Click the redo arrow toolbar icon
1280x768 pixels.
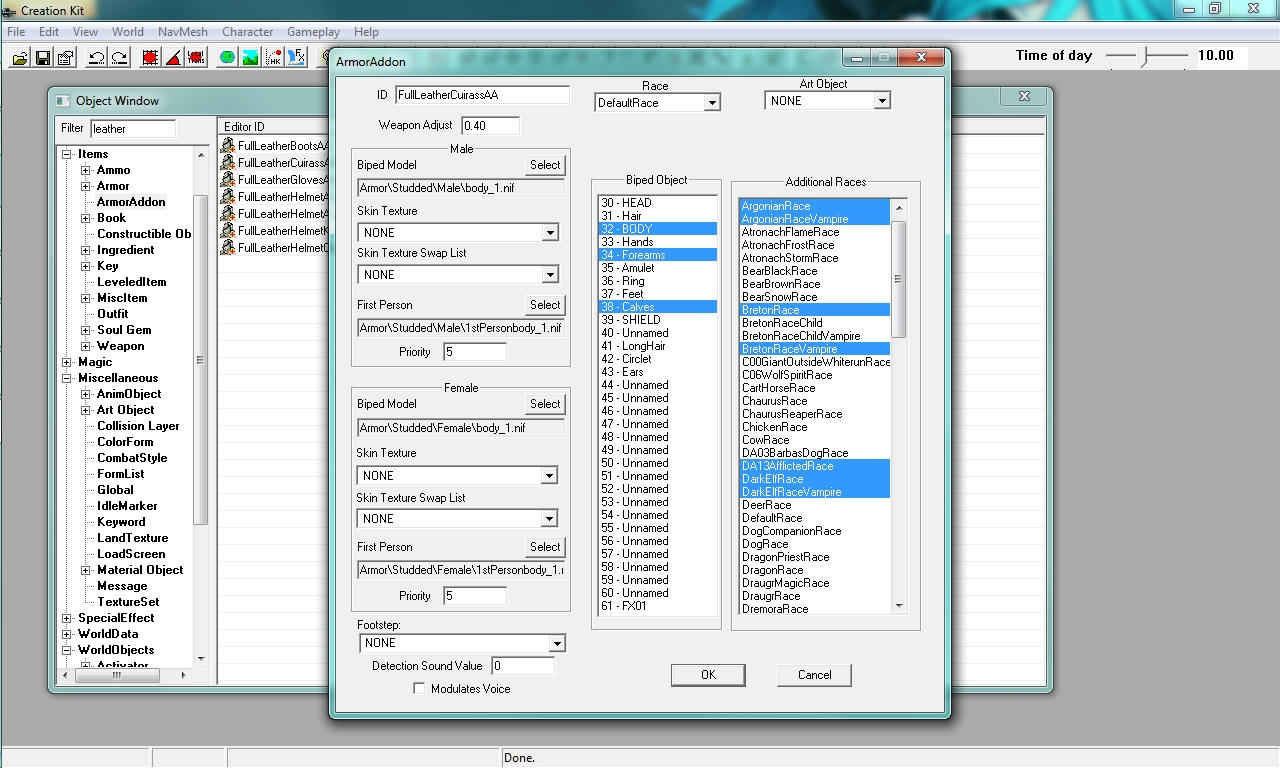pos(119,58)
